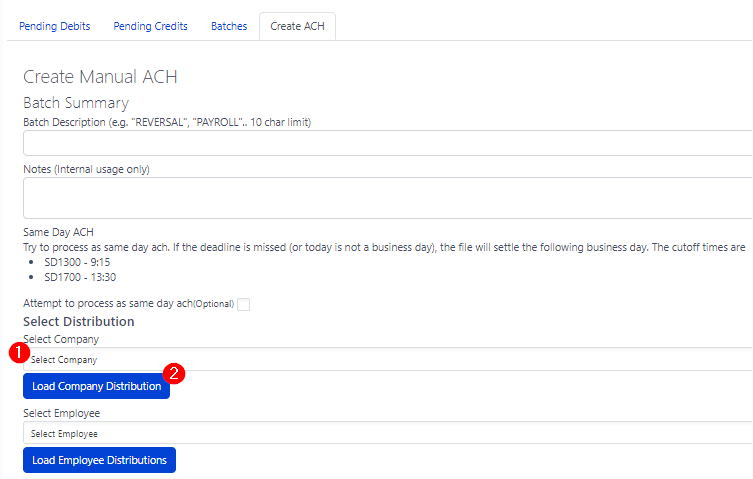753x479 pixels.
Task: Click the Select Employee label above dropdown
Action: coord(61,413)
